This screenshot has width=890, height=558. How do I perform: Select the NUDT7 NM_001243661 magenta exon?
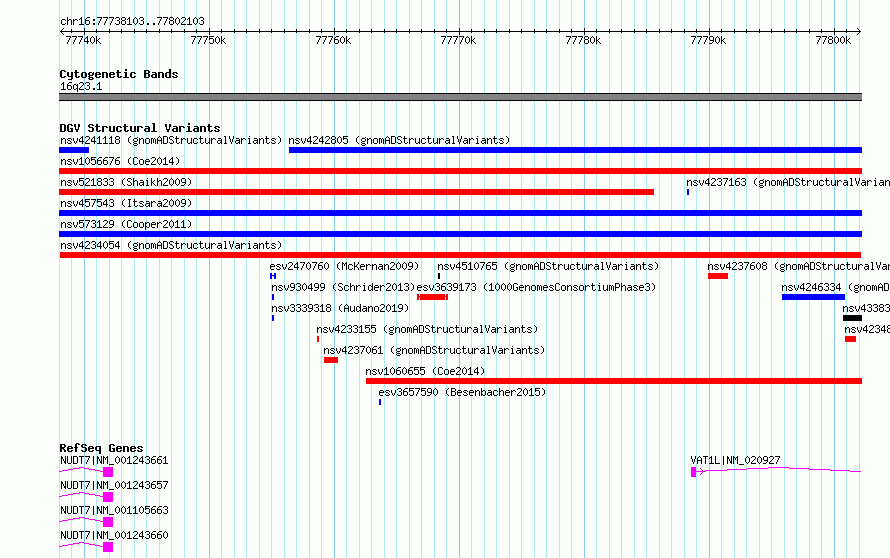tap(108, 472)
